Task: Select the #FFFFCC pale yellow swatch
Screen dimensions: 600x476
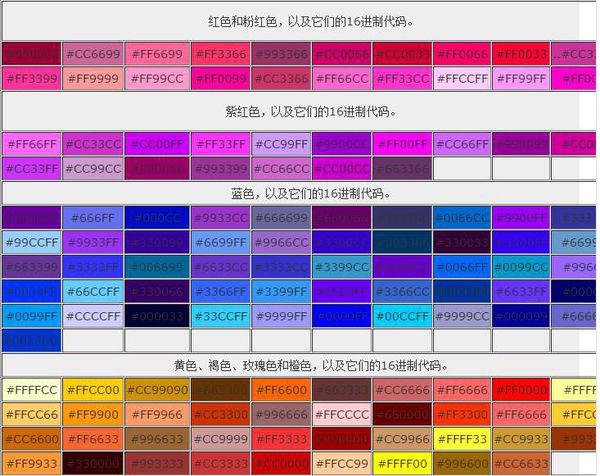Action: tap(31, 389)
